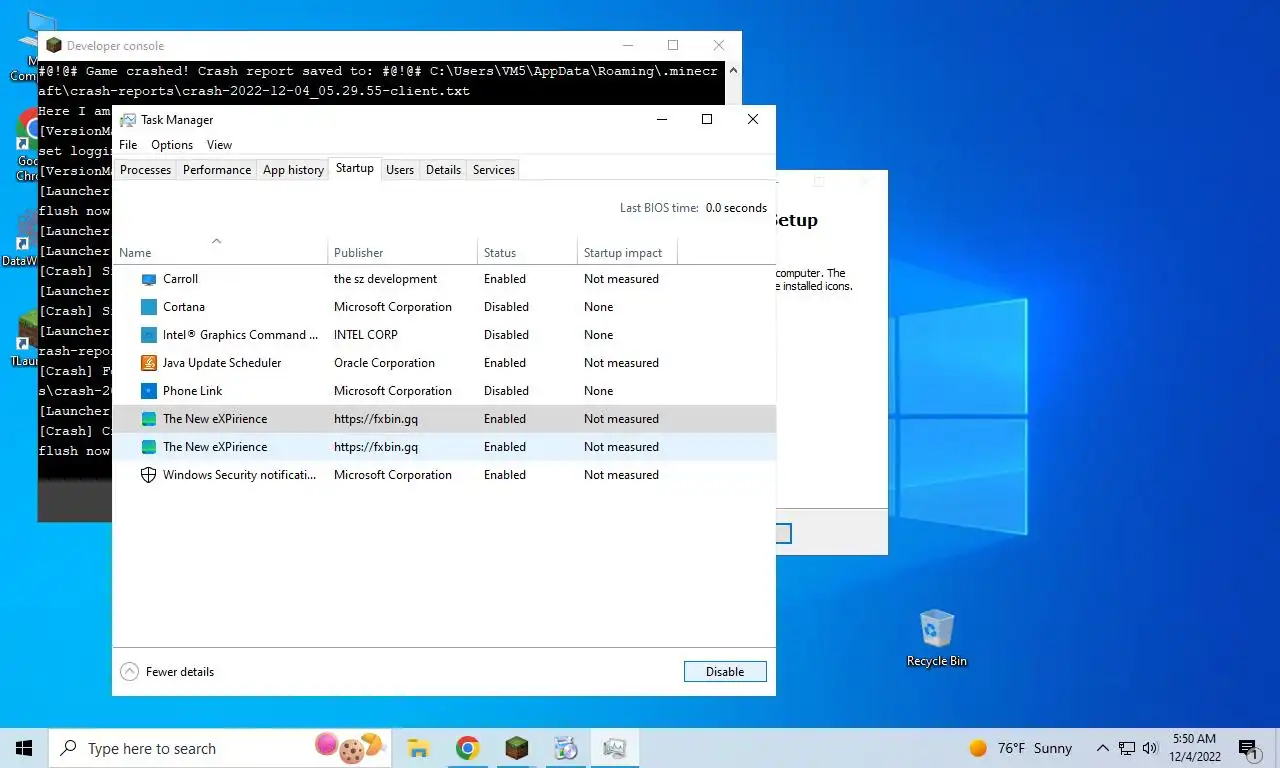Click publisher 'the sz development'
1280x768 pixels.
pyautogui.click(x=386, y=279)
